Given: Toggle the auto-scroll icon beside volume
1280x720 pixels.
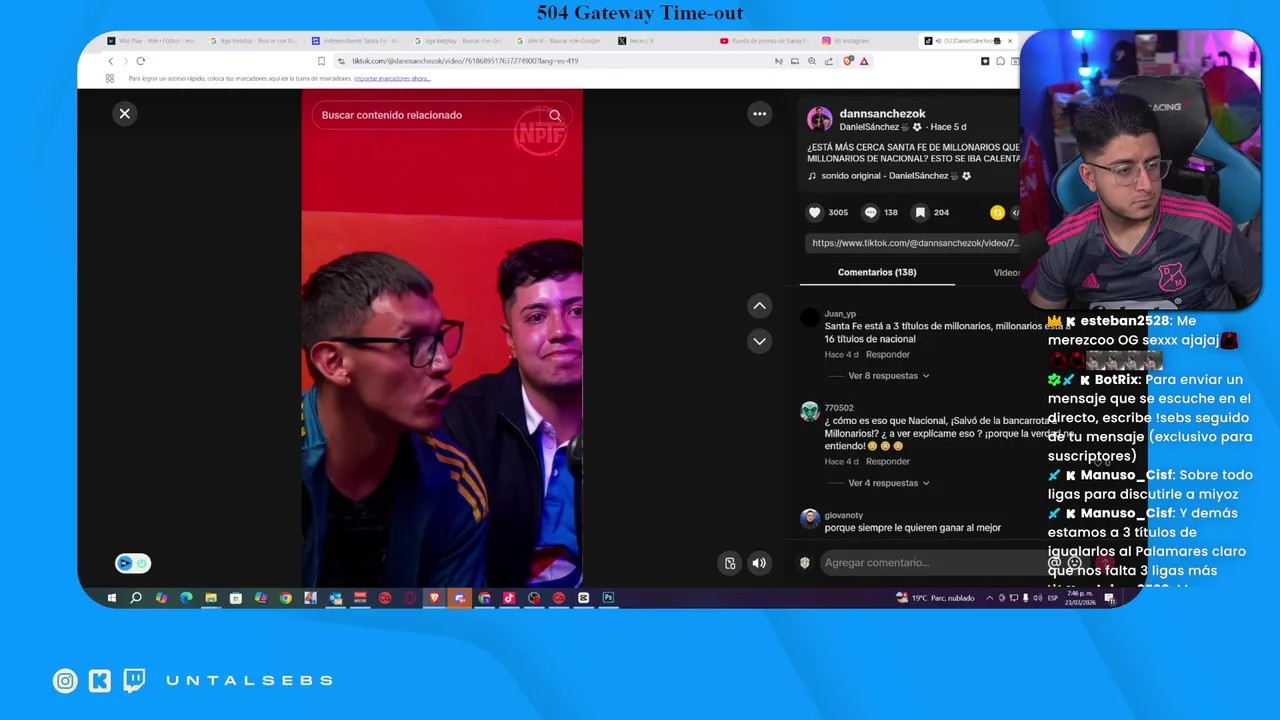Looking at the screenshot, I should click(730, 563).
